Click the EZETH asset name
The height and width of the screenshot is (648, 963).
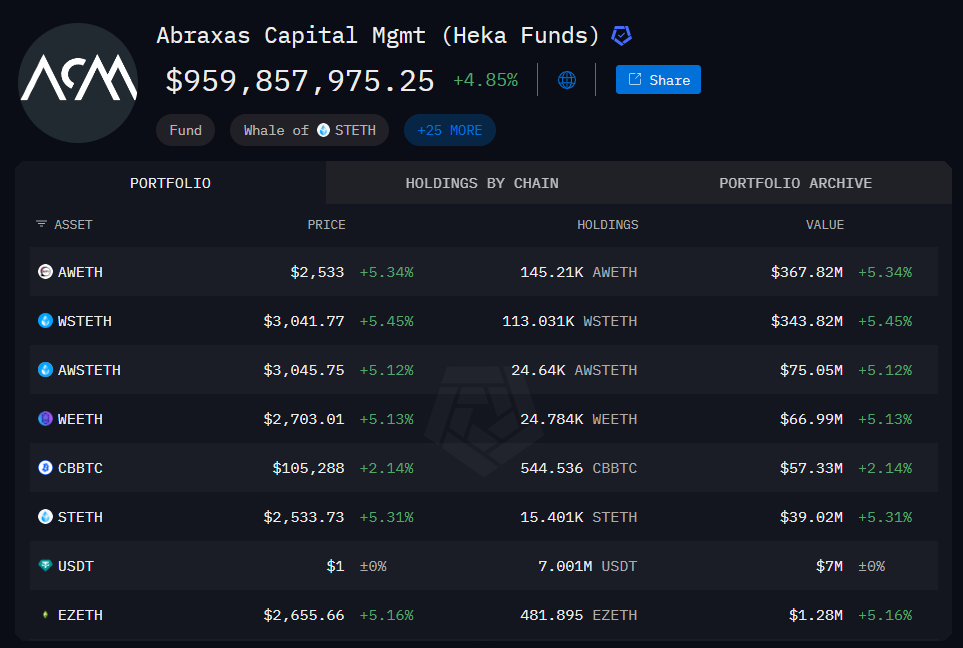click(80, 615)
